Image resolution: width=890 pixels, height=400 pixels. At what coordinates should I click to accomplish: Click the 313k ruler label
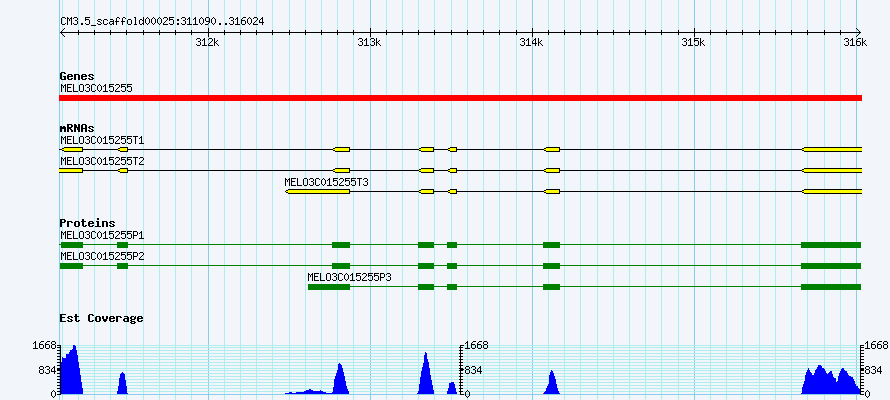click(370, 42)
